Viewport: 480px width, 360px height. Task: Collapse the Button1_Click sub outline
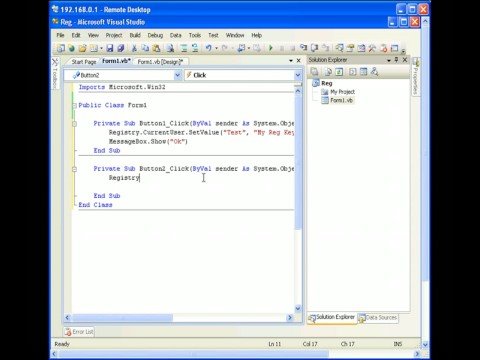74,124
